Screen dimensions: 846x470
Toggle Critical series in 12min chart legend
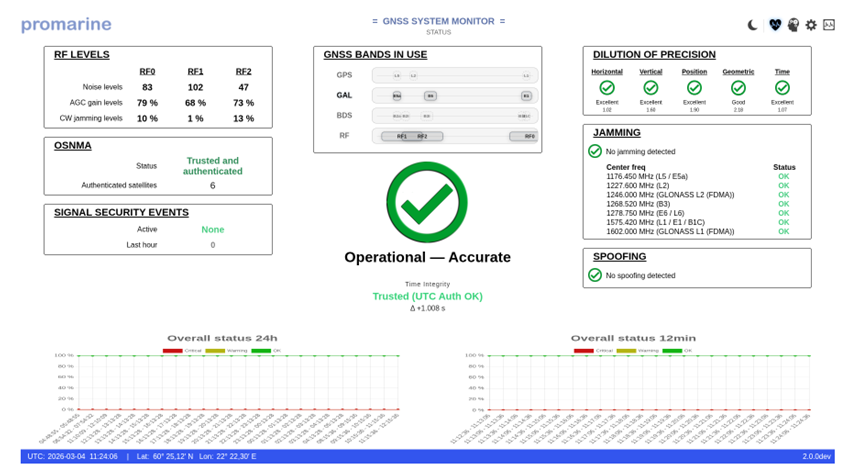(x=593, y=351)
